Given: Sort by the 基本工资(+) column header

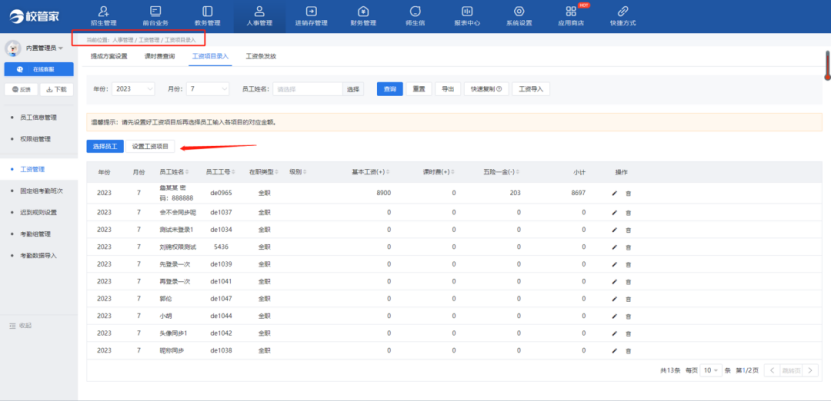Looking at the screenshot, I should point(369,171).
